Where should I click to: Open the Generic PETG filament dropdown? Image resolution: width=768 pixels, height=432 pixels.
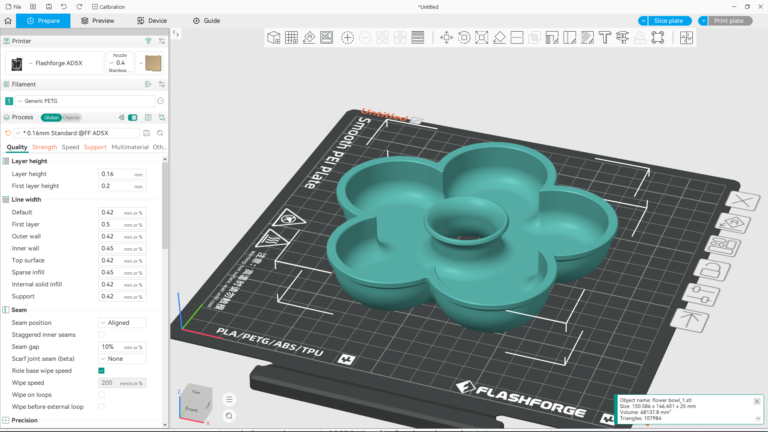[85, 101]
